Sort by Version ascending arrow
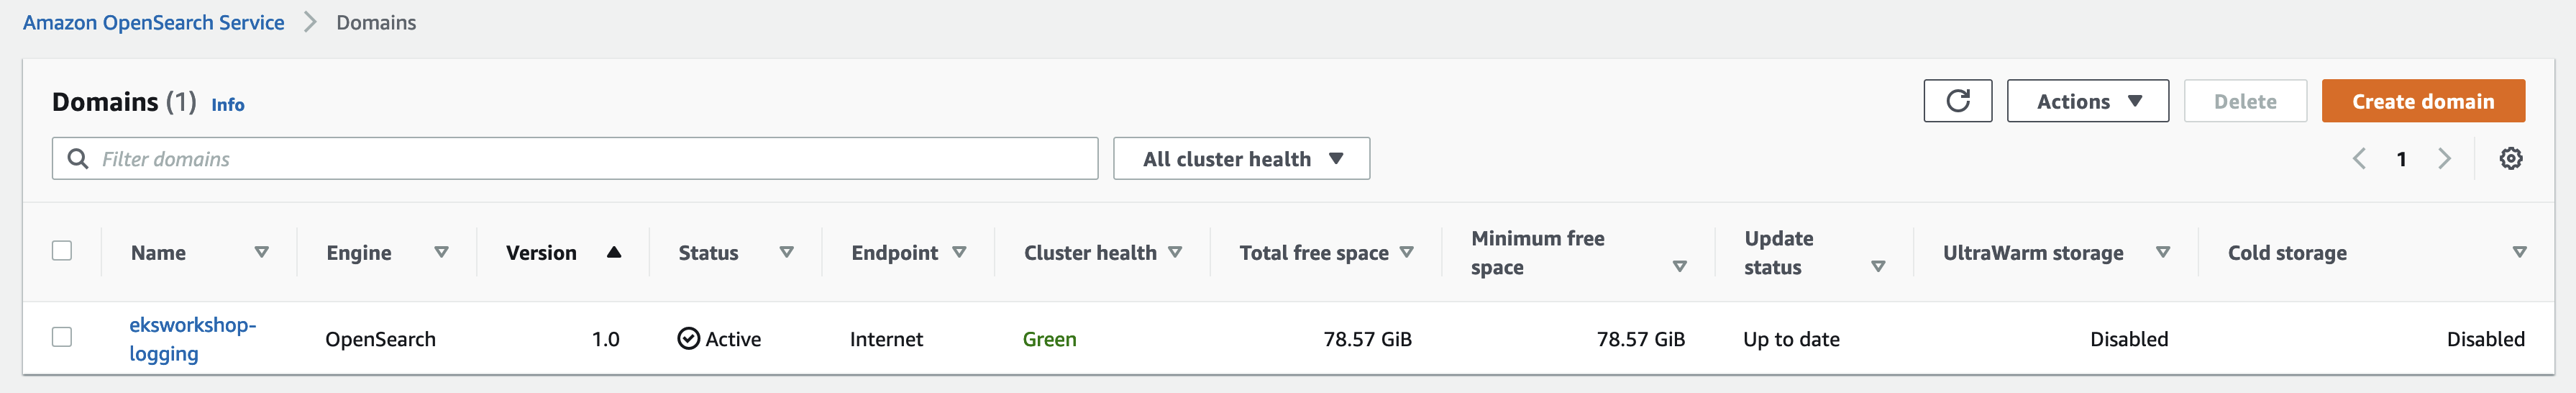The width and height of the screenshot is (2576, 393). tap(614, 252)
